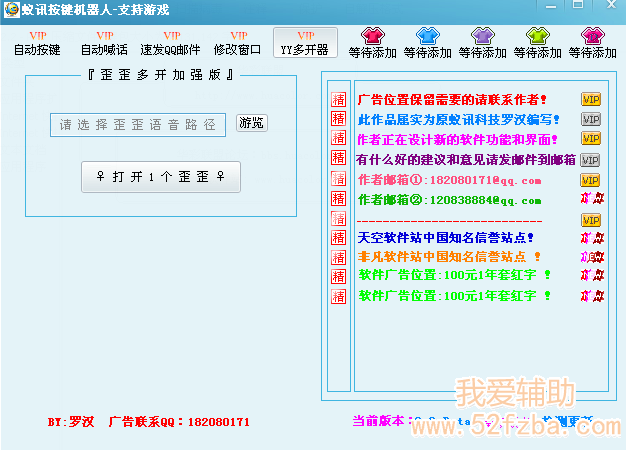This screenshot has width=626, height=450.
Task: Click the red shirt 等待添加 icon
Action: (x=372, y=36)
